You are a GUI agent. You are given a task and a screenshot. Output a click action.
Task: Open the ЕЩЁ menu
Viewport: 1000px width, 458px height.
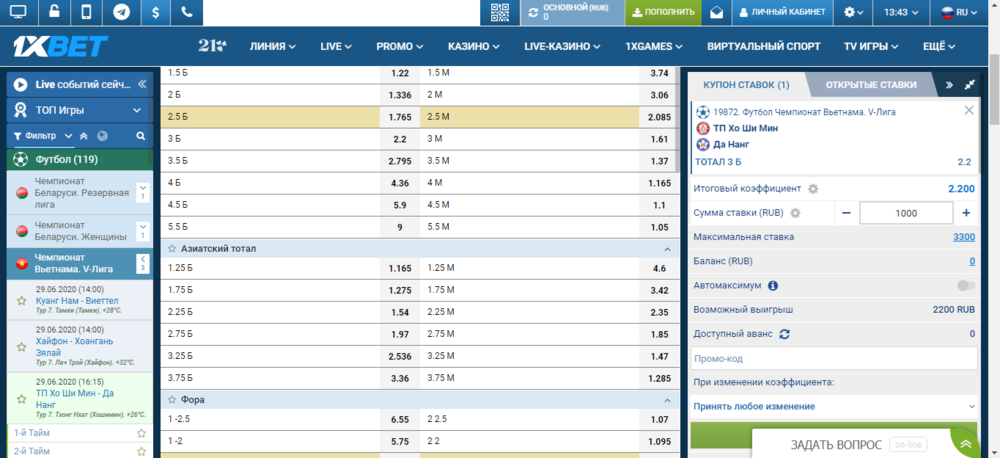[939, 46]
